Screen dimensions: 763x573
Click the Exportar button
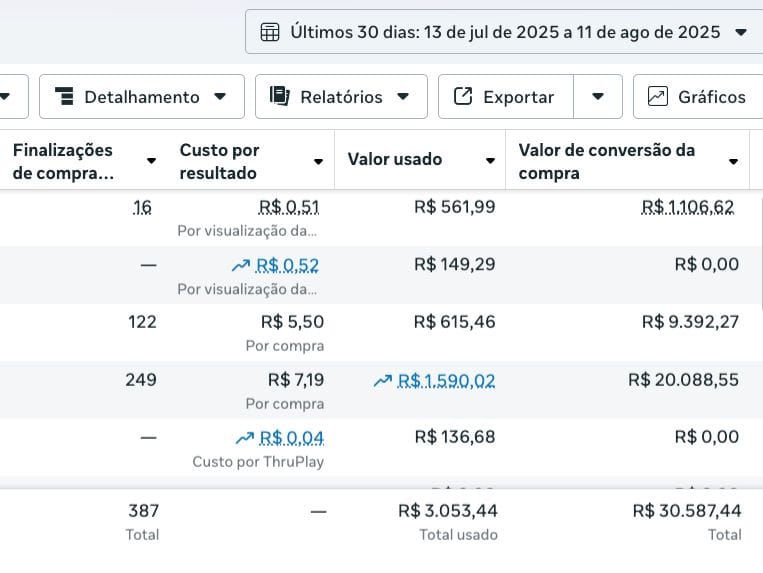506,97
